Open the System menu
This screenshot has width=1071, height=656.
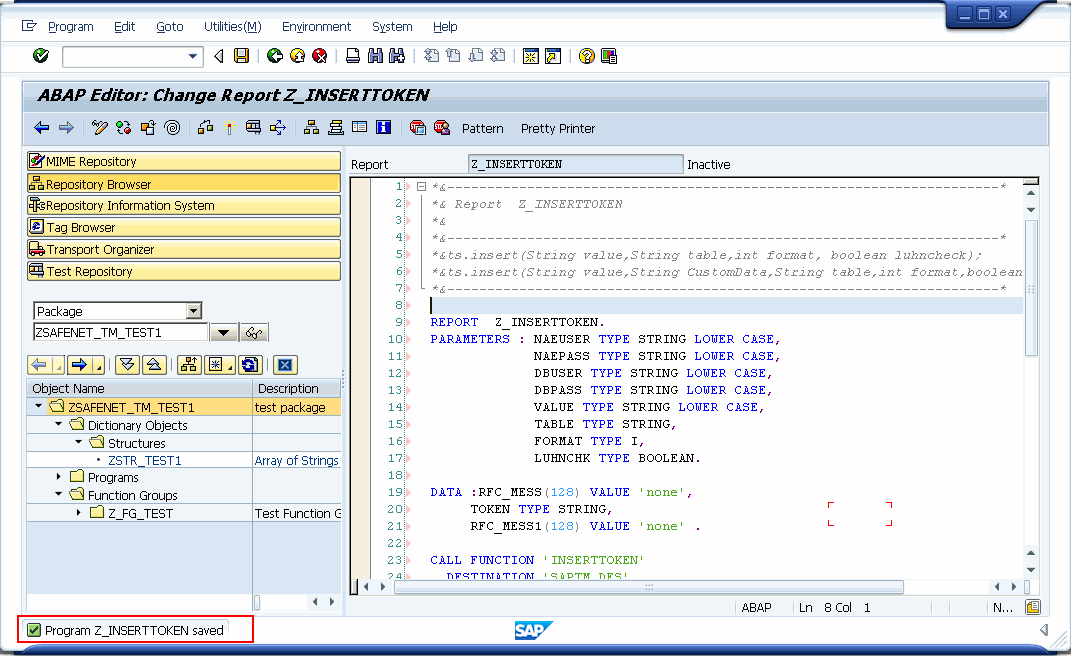(392, 27)
